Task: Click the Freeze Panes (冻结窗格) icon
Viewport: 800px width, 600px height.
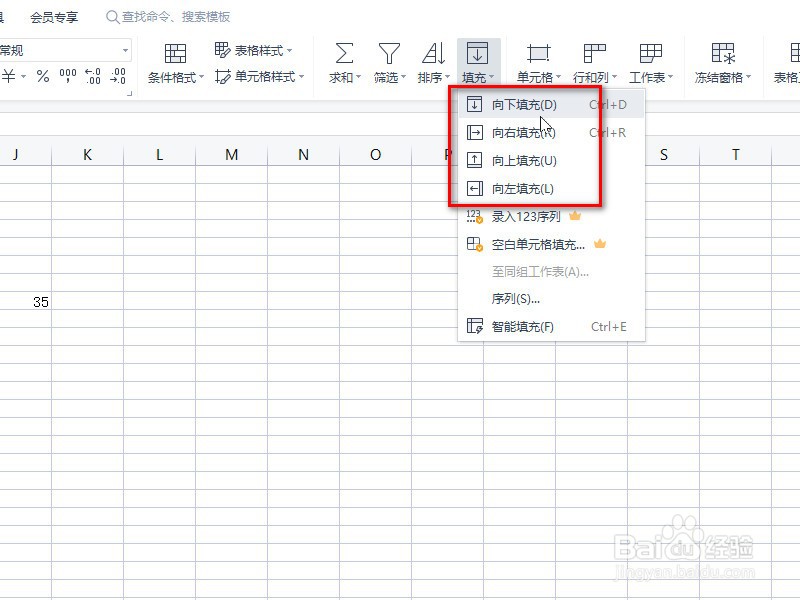Action: [723, 53]
